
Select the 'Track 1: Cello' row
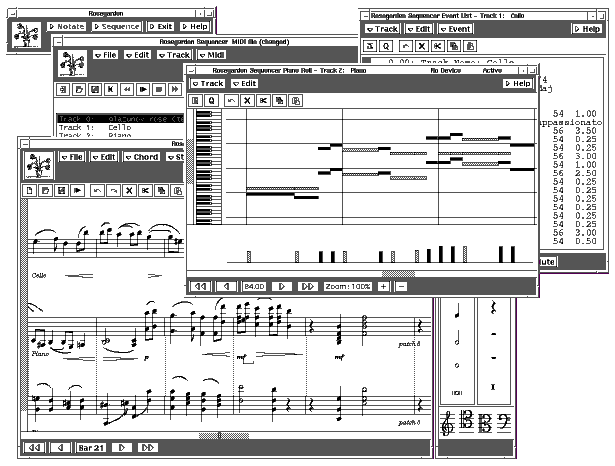pos(120,127)
